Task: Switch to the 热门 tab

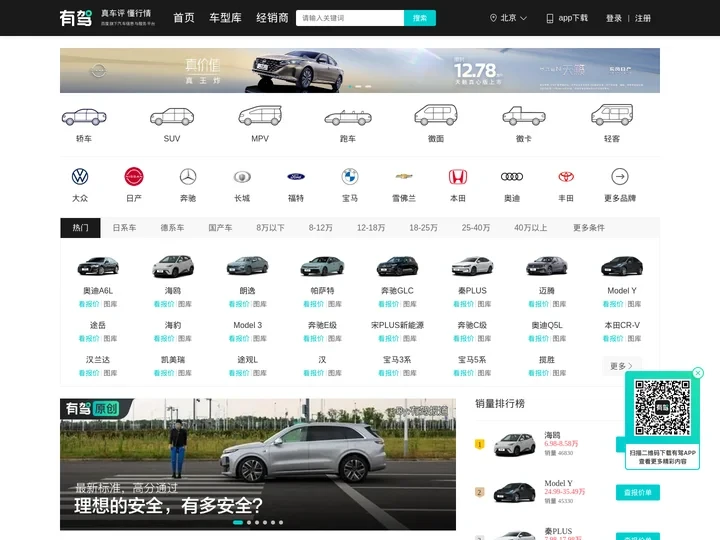Action: 80,228
